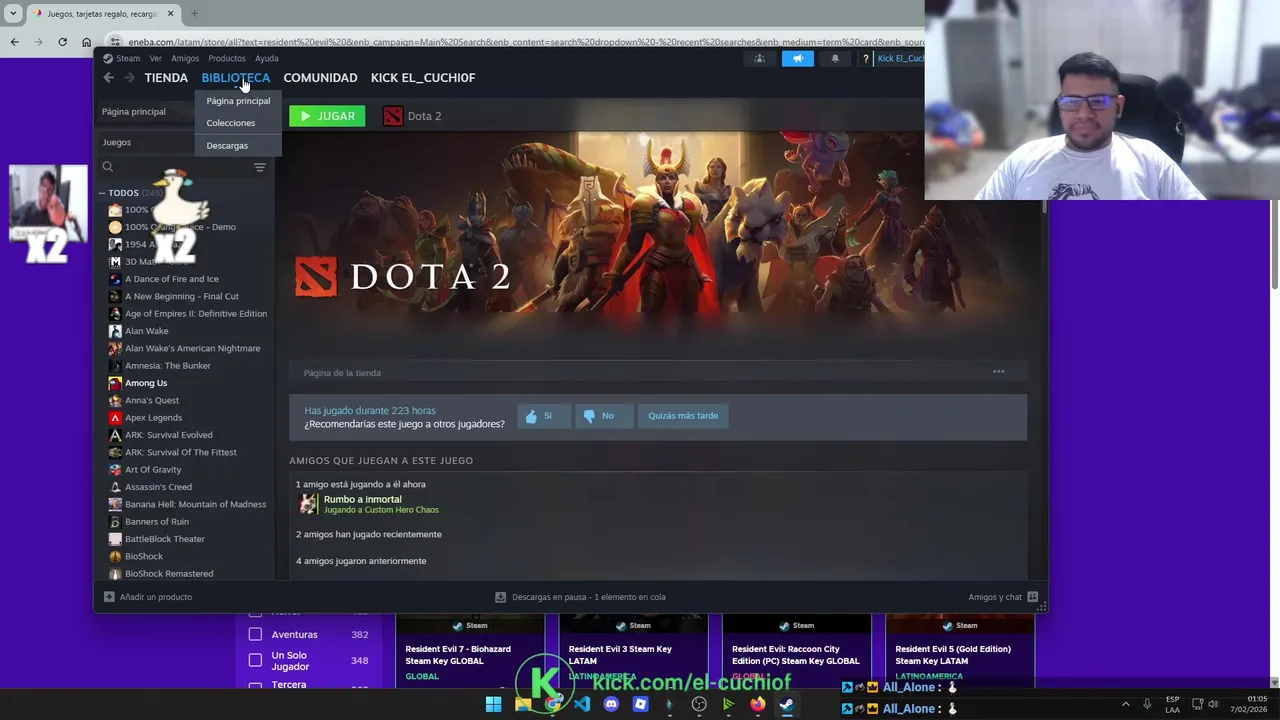1280x720 pixels.
Task: Click the No recommendation button
Action: click(603, 416)
